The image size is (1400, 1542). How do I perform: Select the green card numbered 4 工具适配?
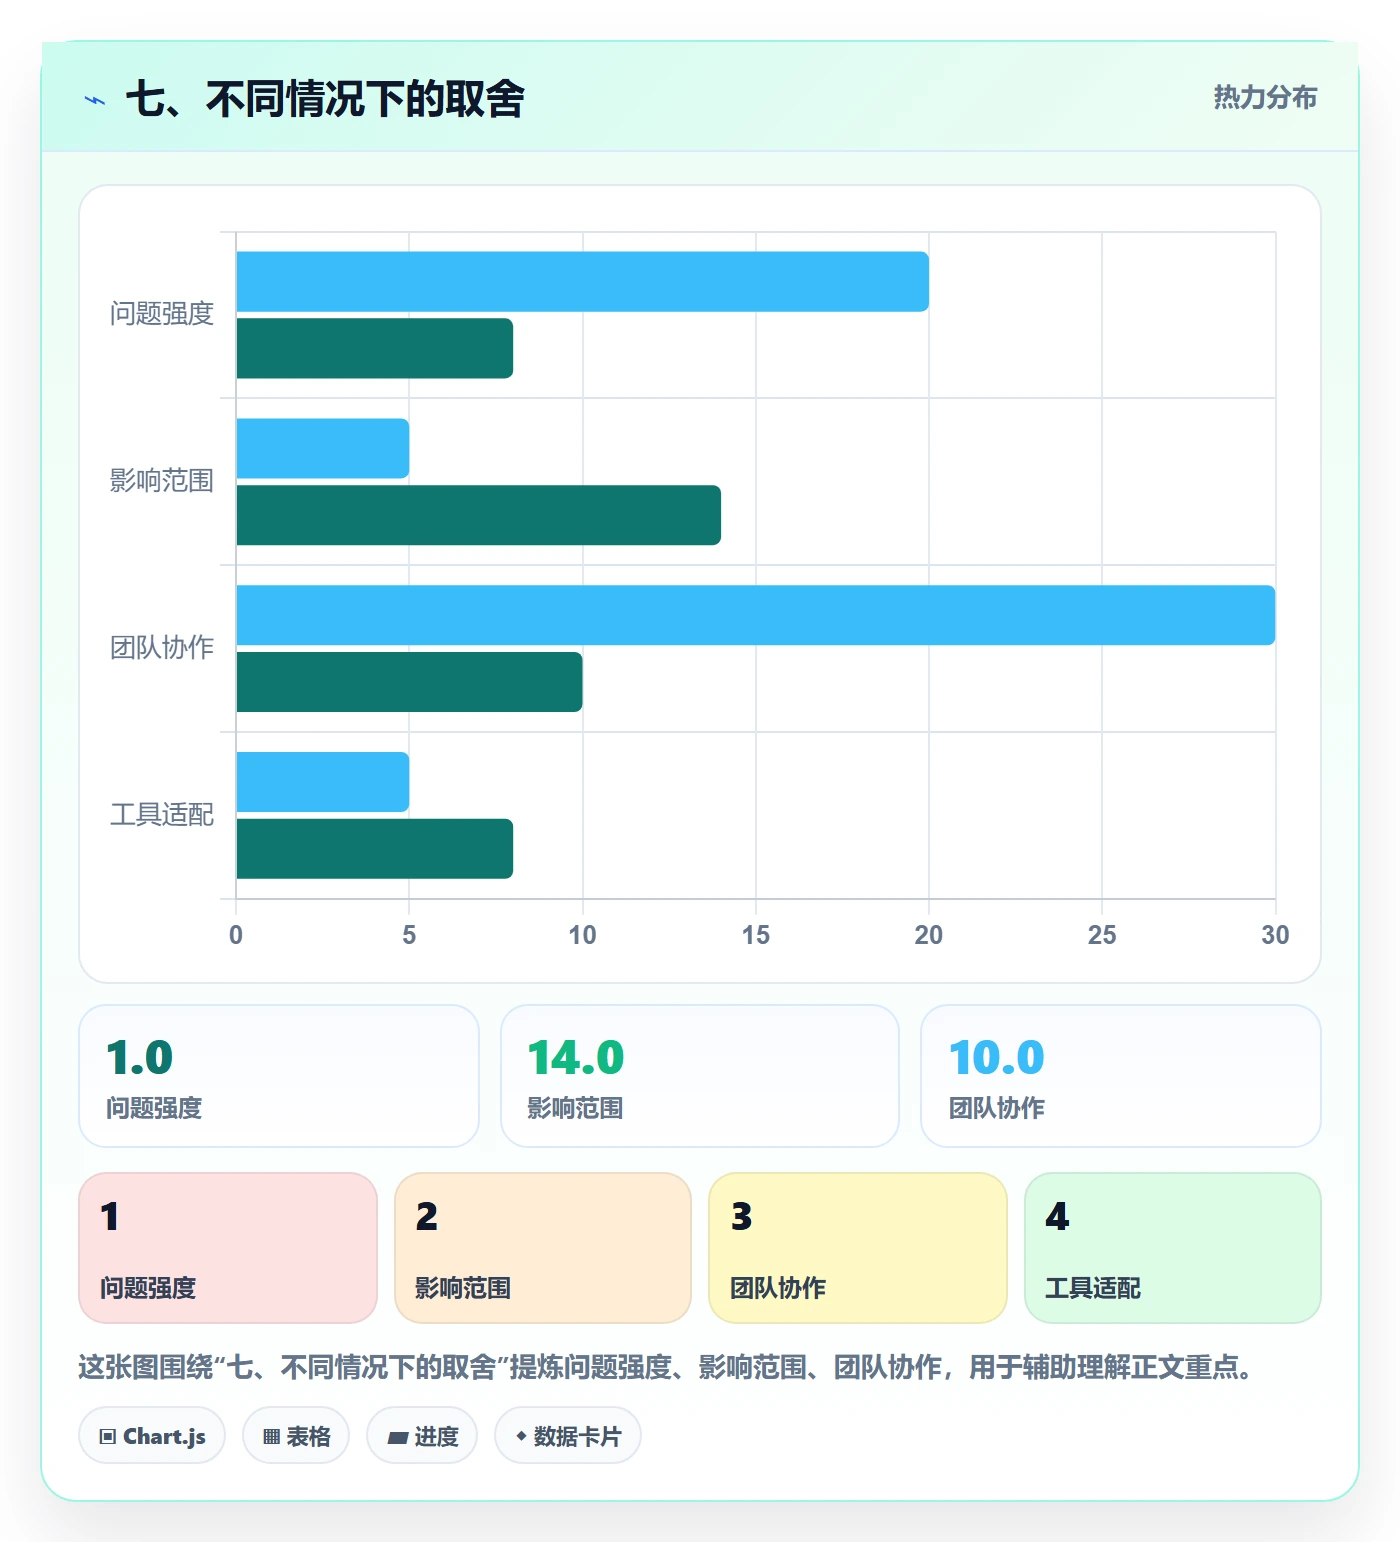click(1173, 1248)
